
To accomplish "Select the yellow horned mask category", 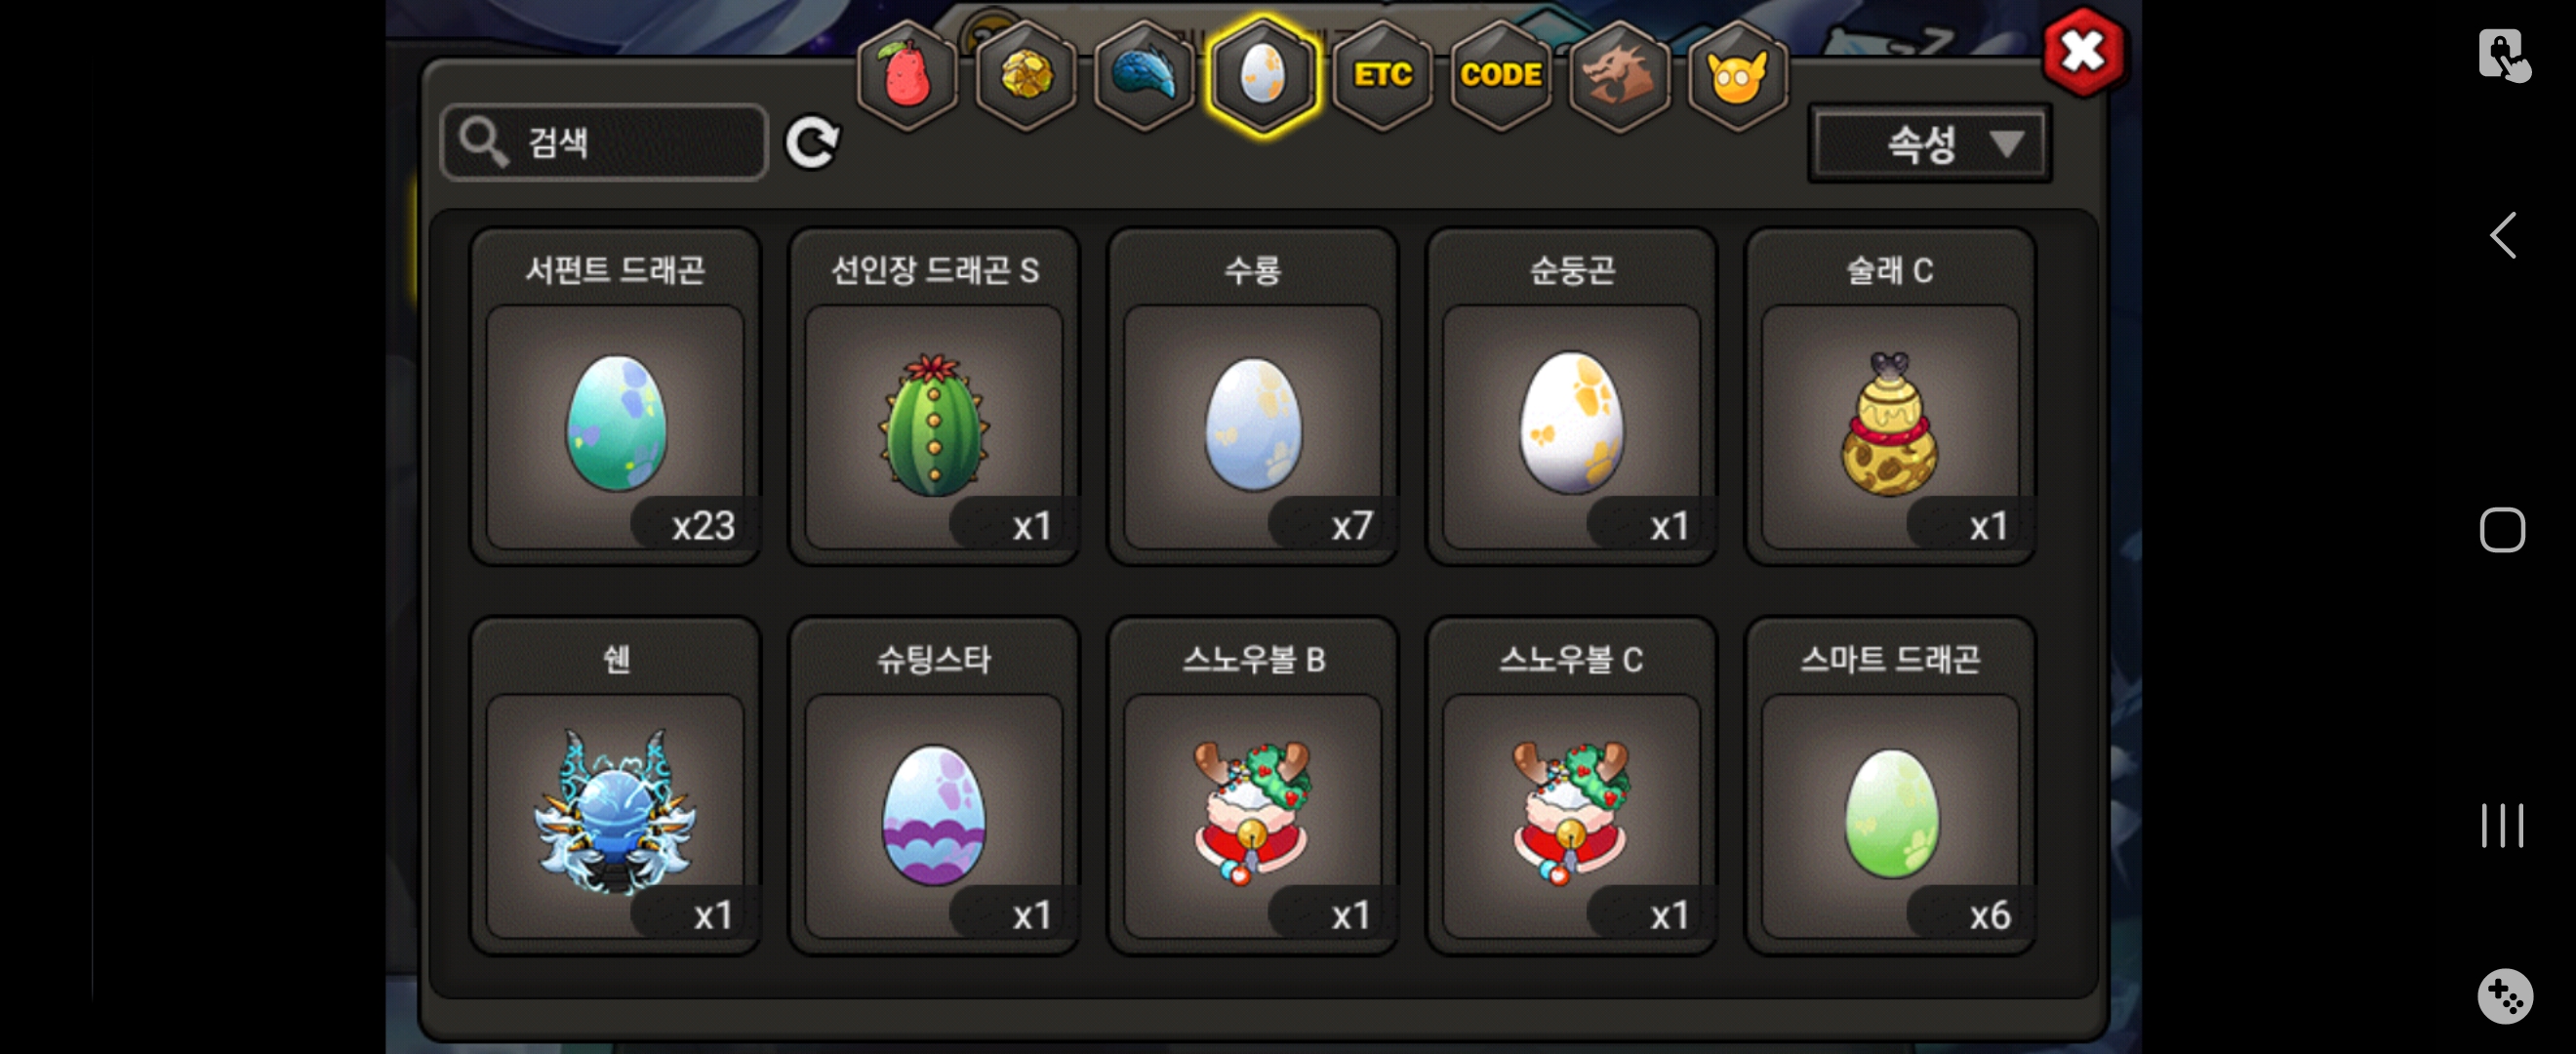I will pos(1737,76).
